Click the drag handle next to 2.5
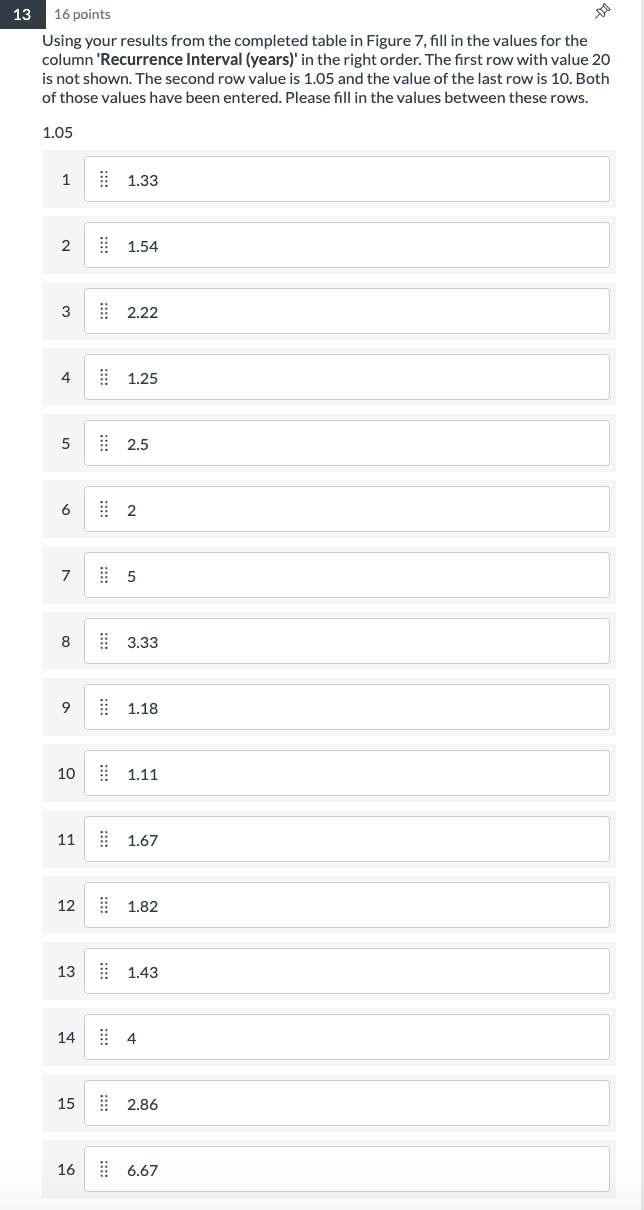 coord(104,443)
